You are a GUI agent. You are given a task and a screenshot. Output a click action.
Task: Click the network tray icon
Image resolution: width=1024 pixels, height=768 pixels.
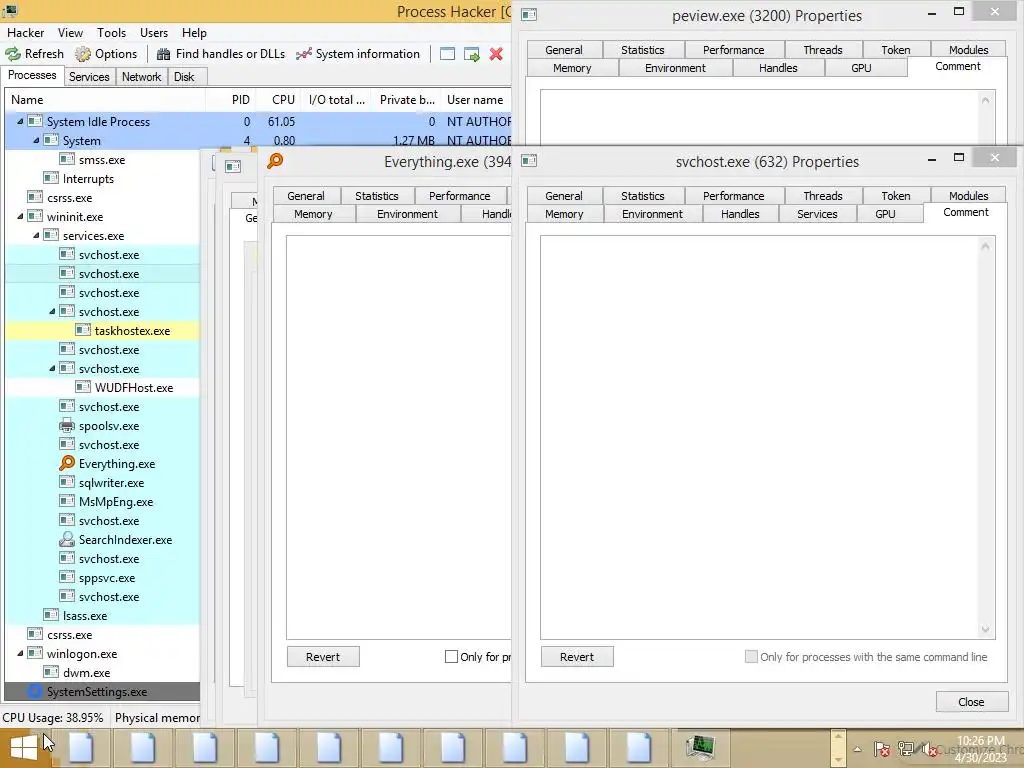[906, 749]
